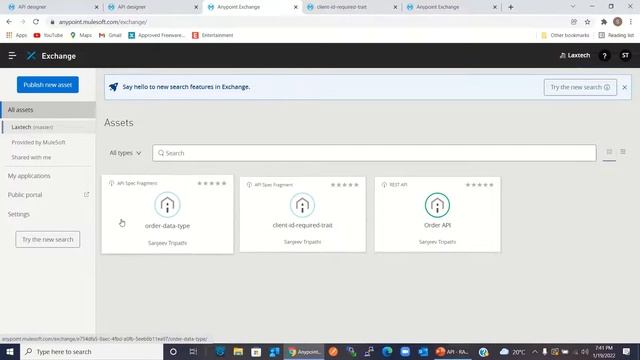The image size is (640, 360).
Task: Switch to grid view of assets
Action: [609, 152]
